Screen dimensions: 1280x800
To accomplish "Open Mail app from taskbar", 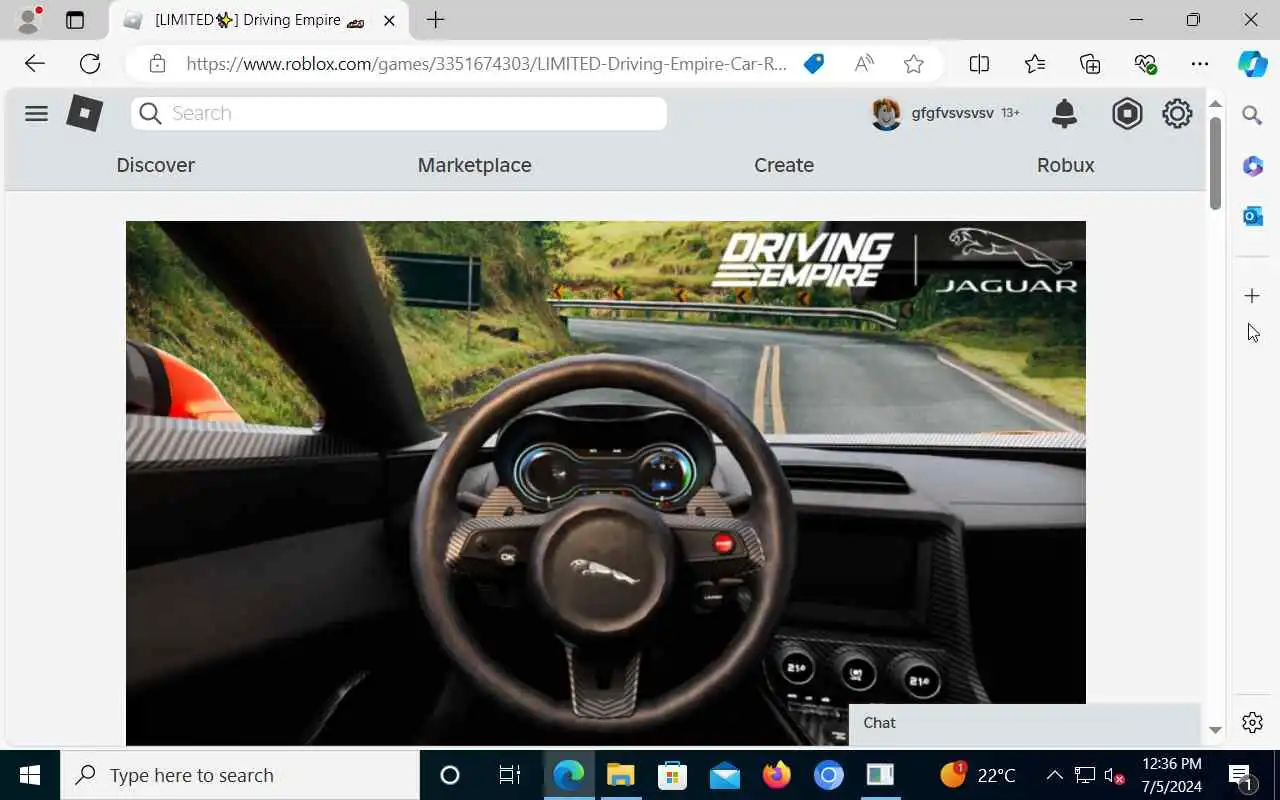I will [724, 775].
